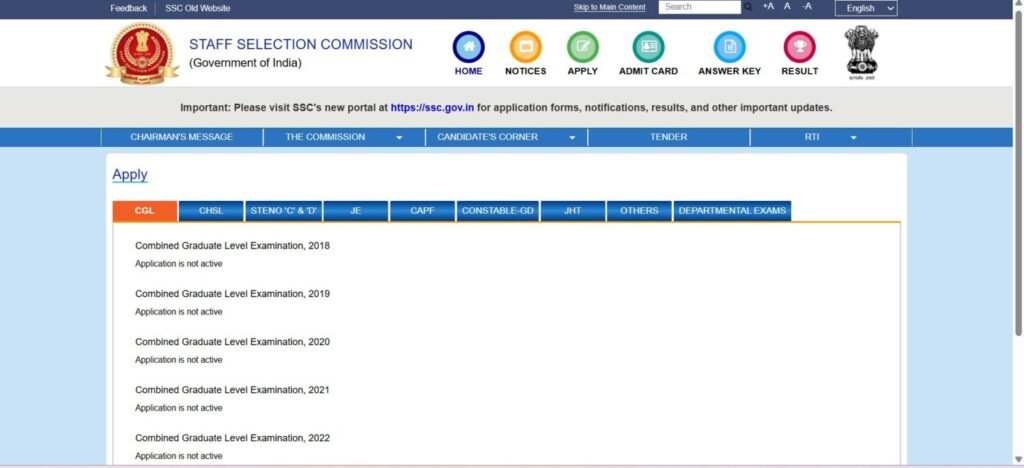The image size is (1024, 468).
Task: Click the green Apply icon
Action: coord(582,47)
